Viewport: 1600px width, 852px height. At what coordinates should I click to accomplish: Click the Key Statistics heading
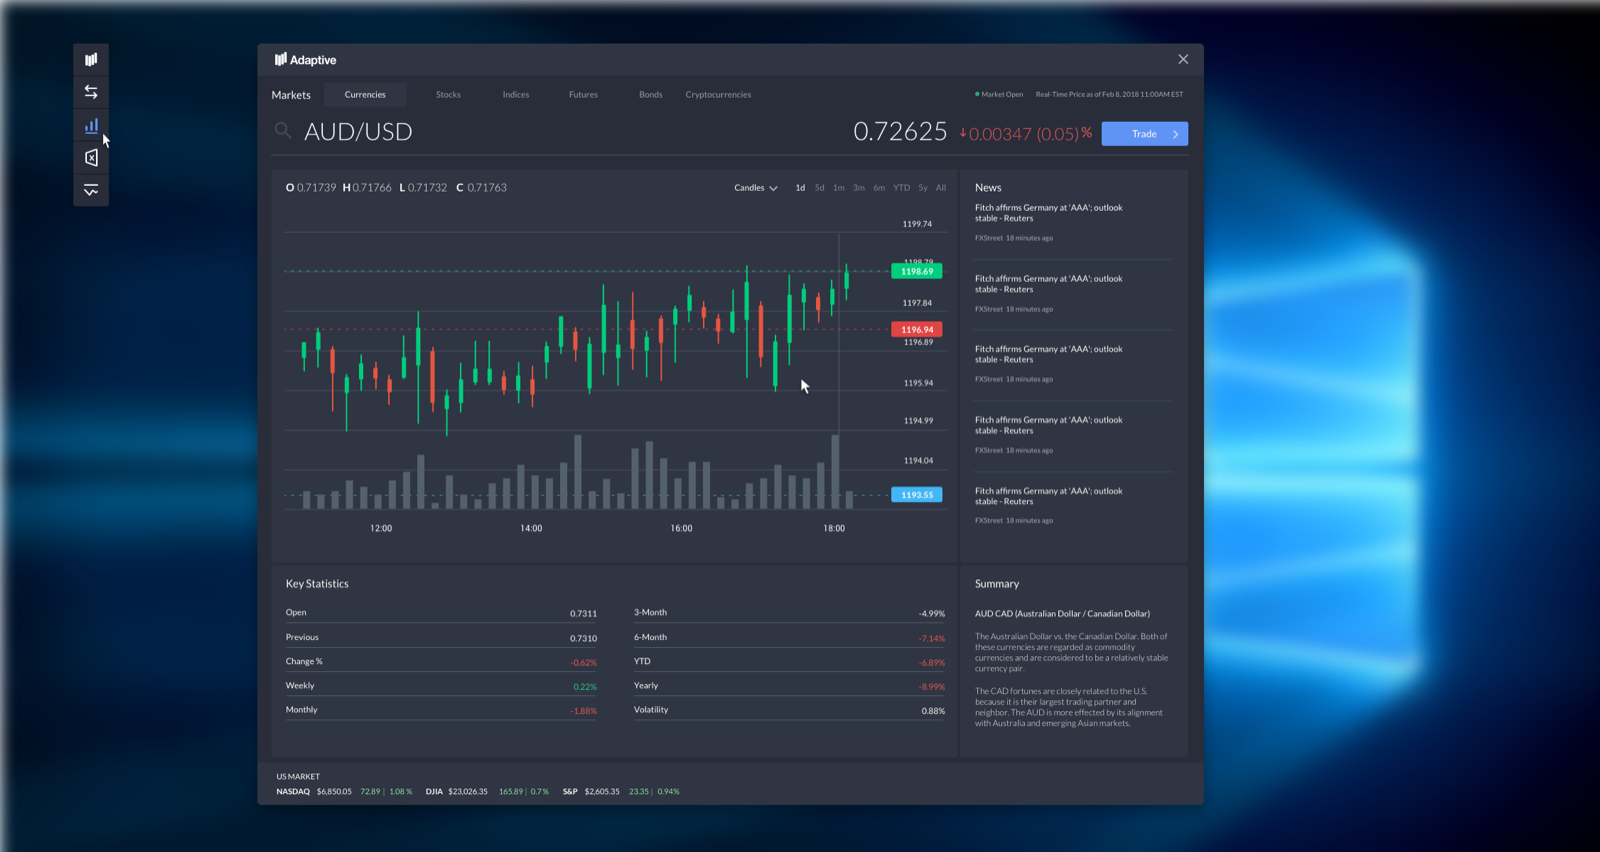click(317, 584)
